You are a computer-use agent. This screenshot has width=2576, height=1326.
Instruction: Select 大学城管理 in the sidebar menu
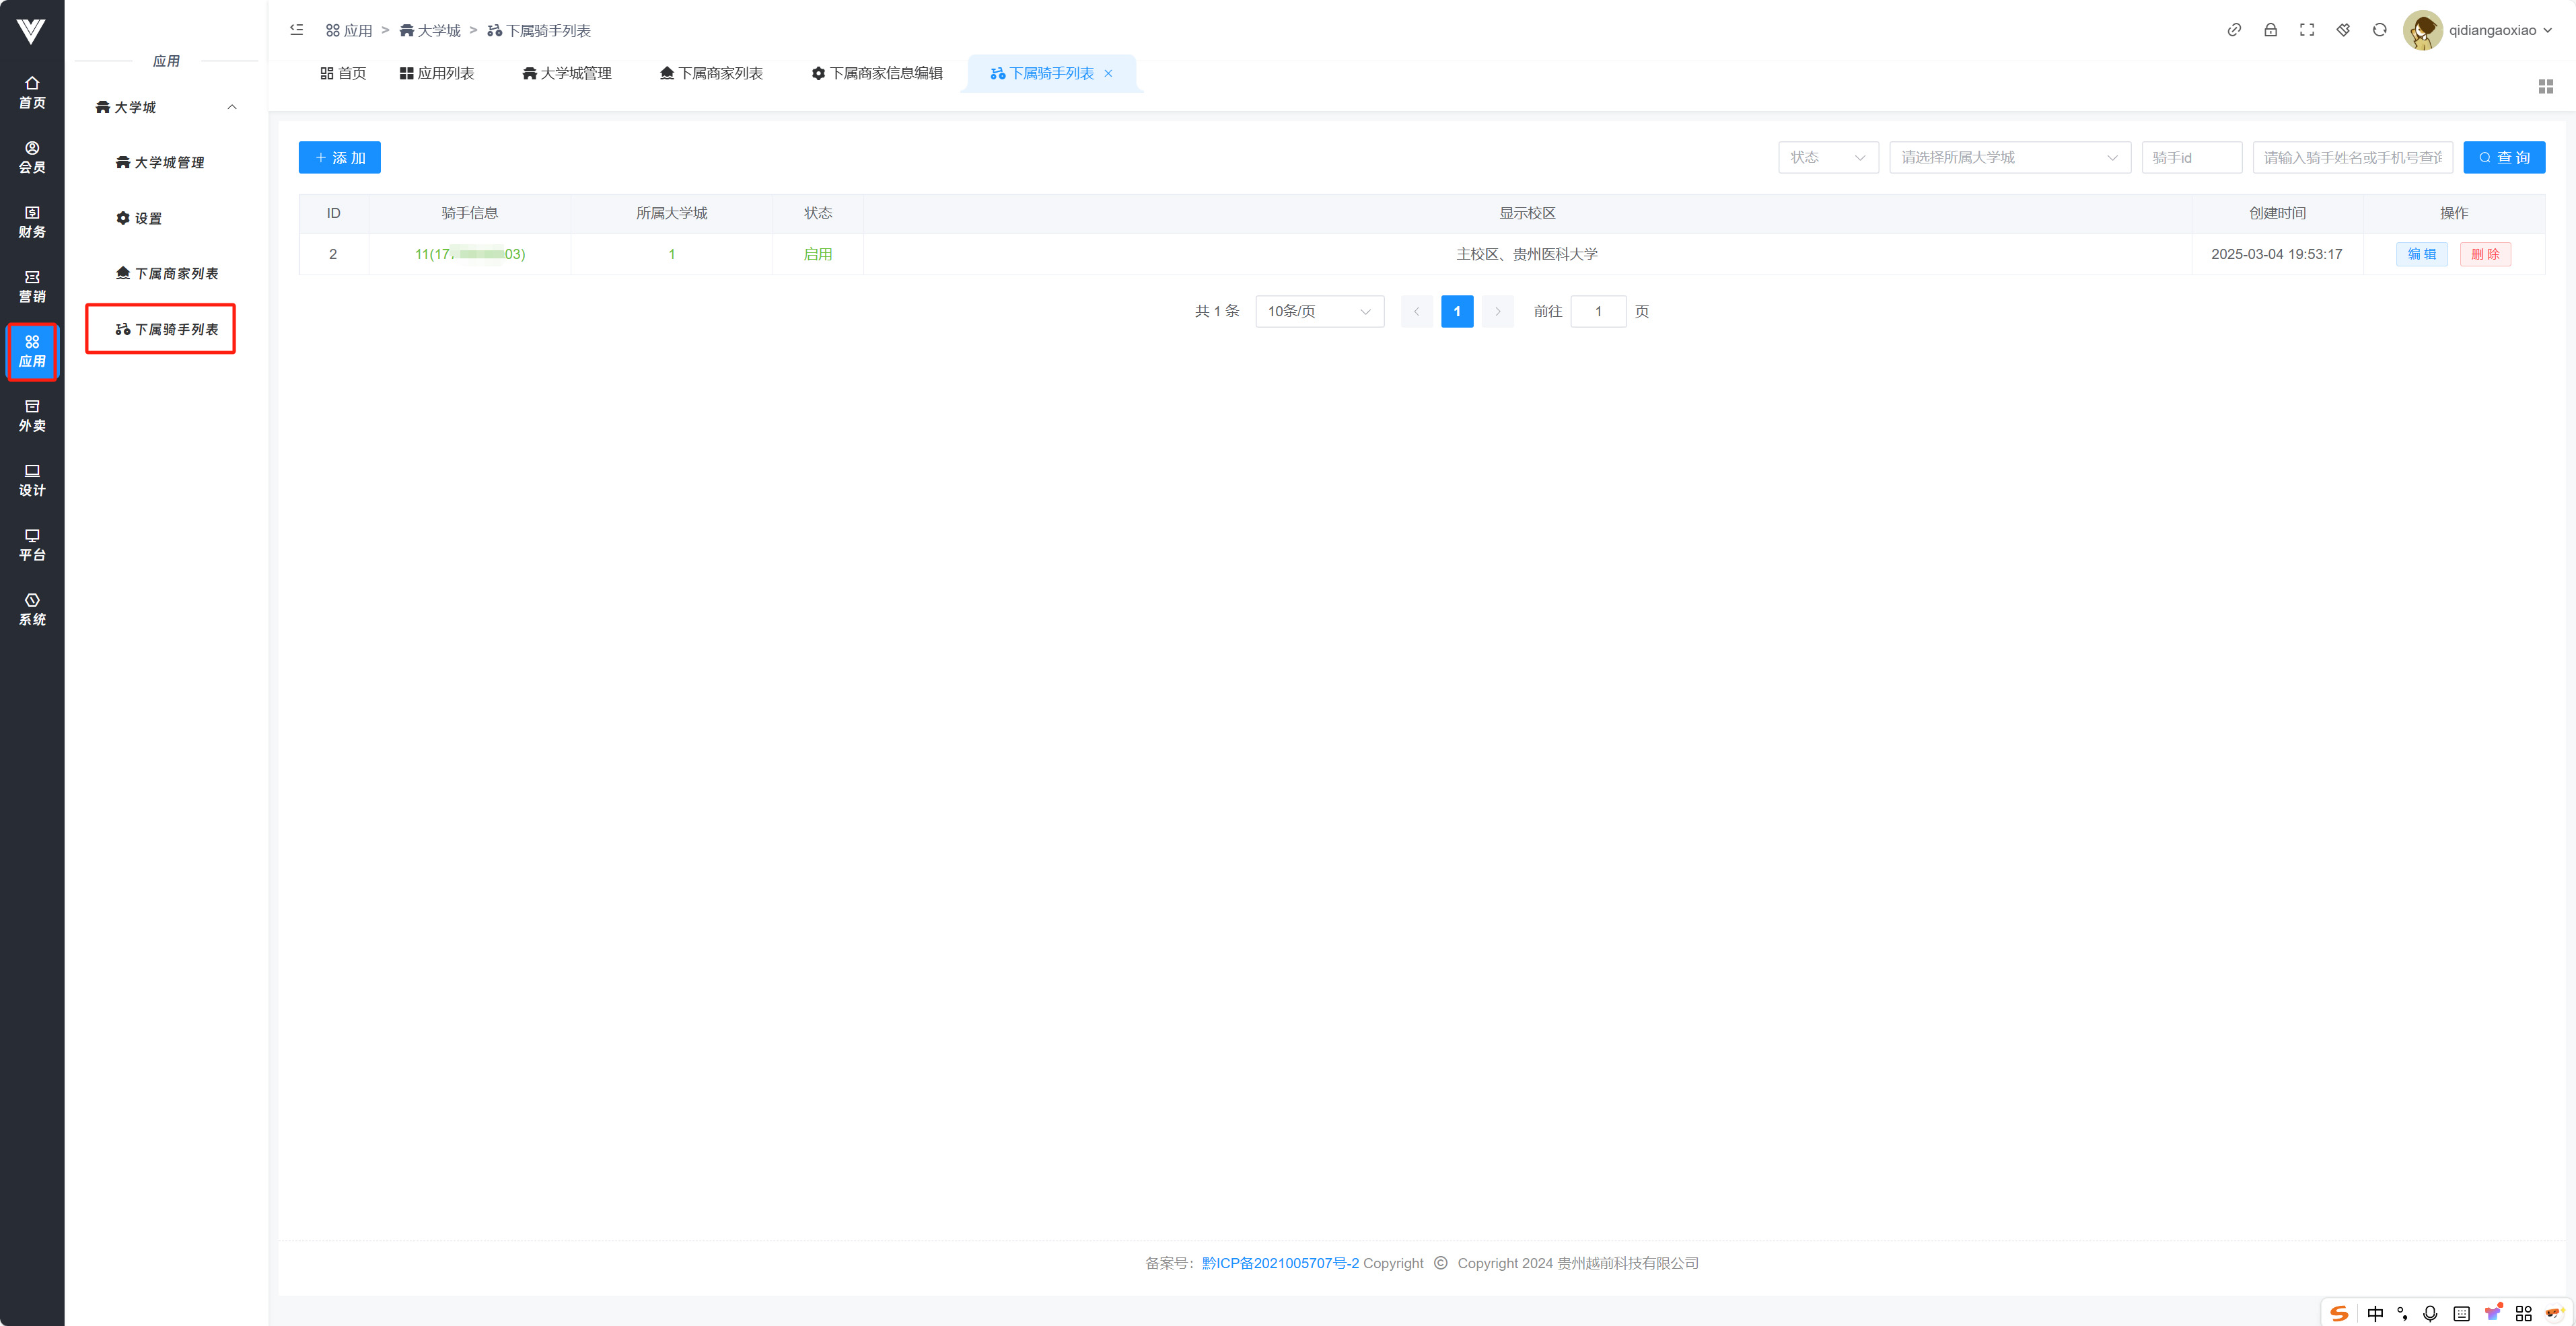pos(160,162)
